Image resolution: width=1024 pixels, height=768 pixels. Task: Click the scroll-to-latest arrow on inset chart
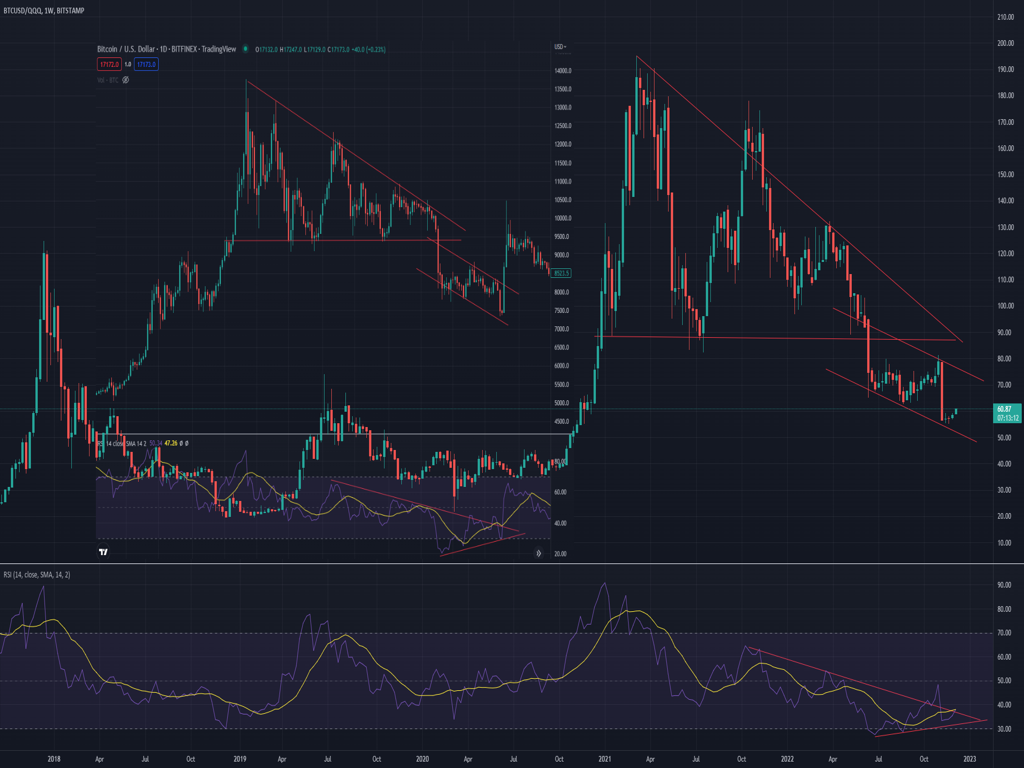click(x=538, y=552)
